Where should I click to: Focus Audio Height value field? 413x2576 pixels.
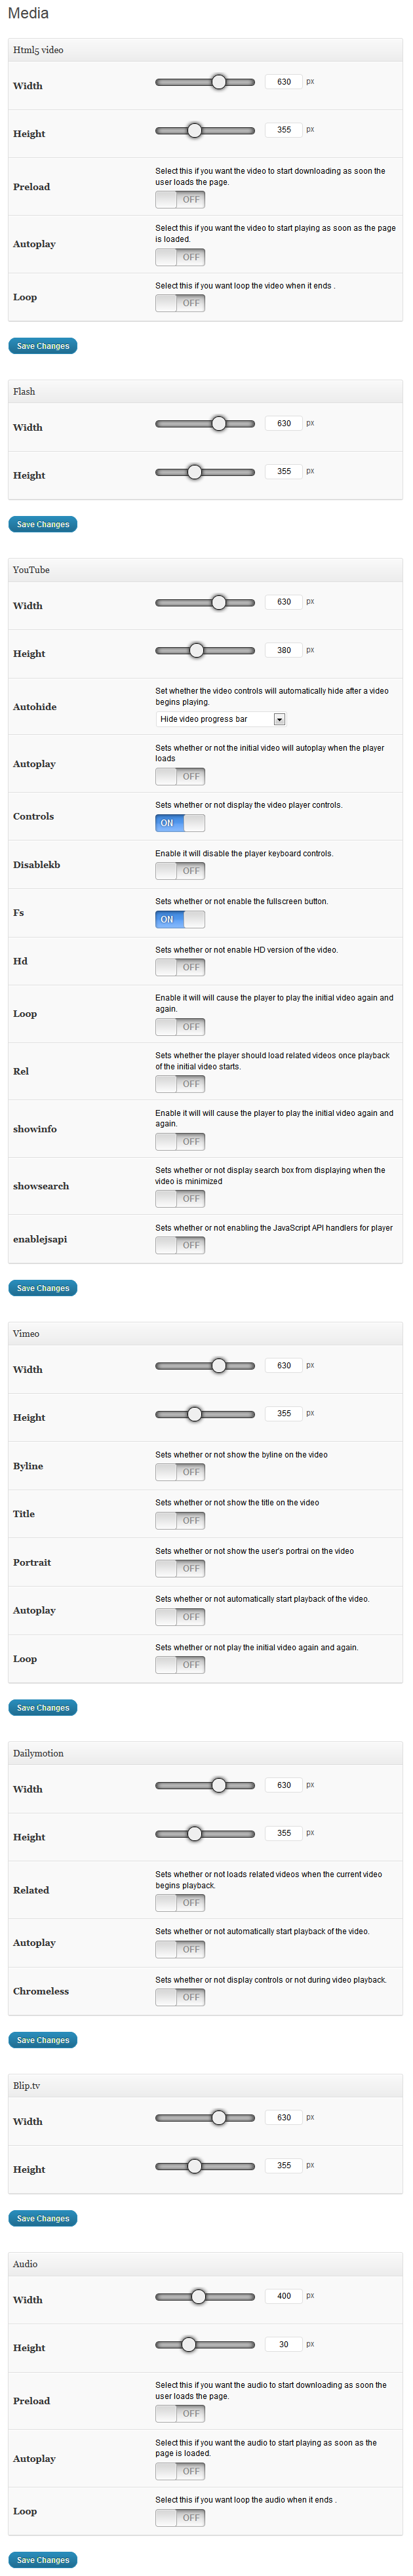284,2344
